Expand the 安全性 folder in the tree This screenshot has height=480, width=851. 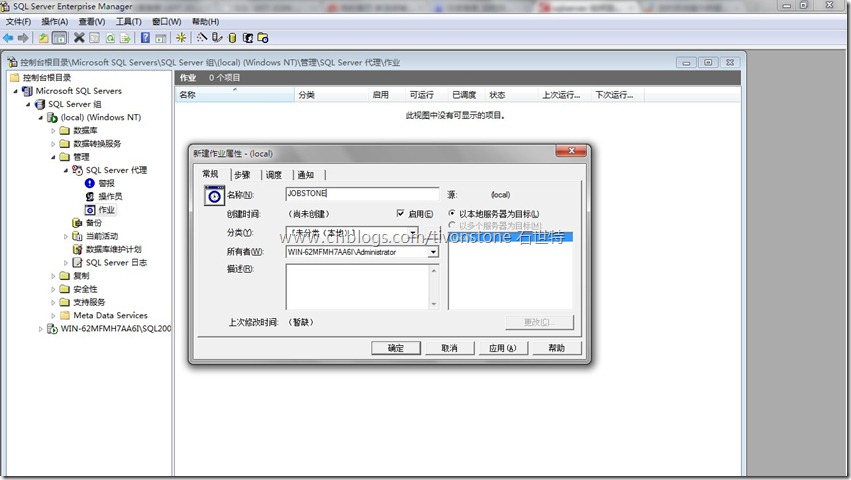[x=53, y=289]
